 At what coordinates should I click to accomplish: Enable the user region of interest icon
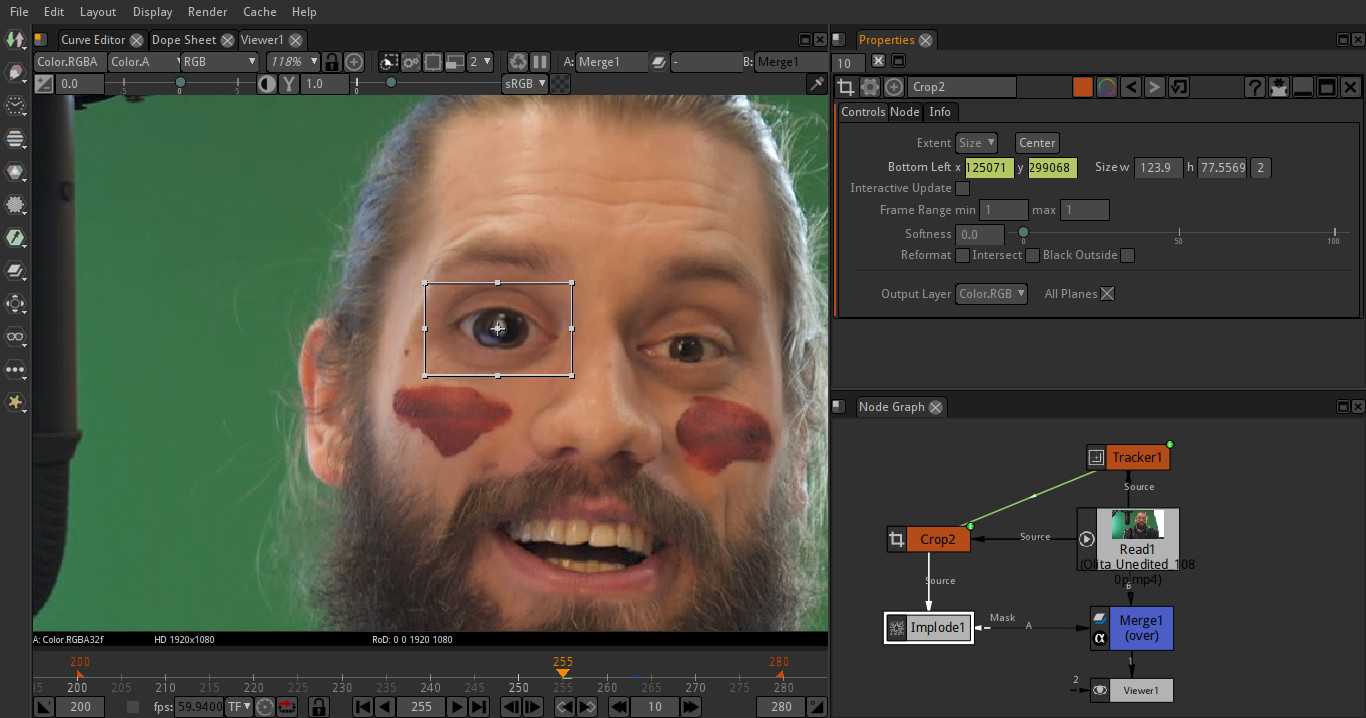[433, 62]
